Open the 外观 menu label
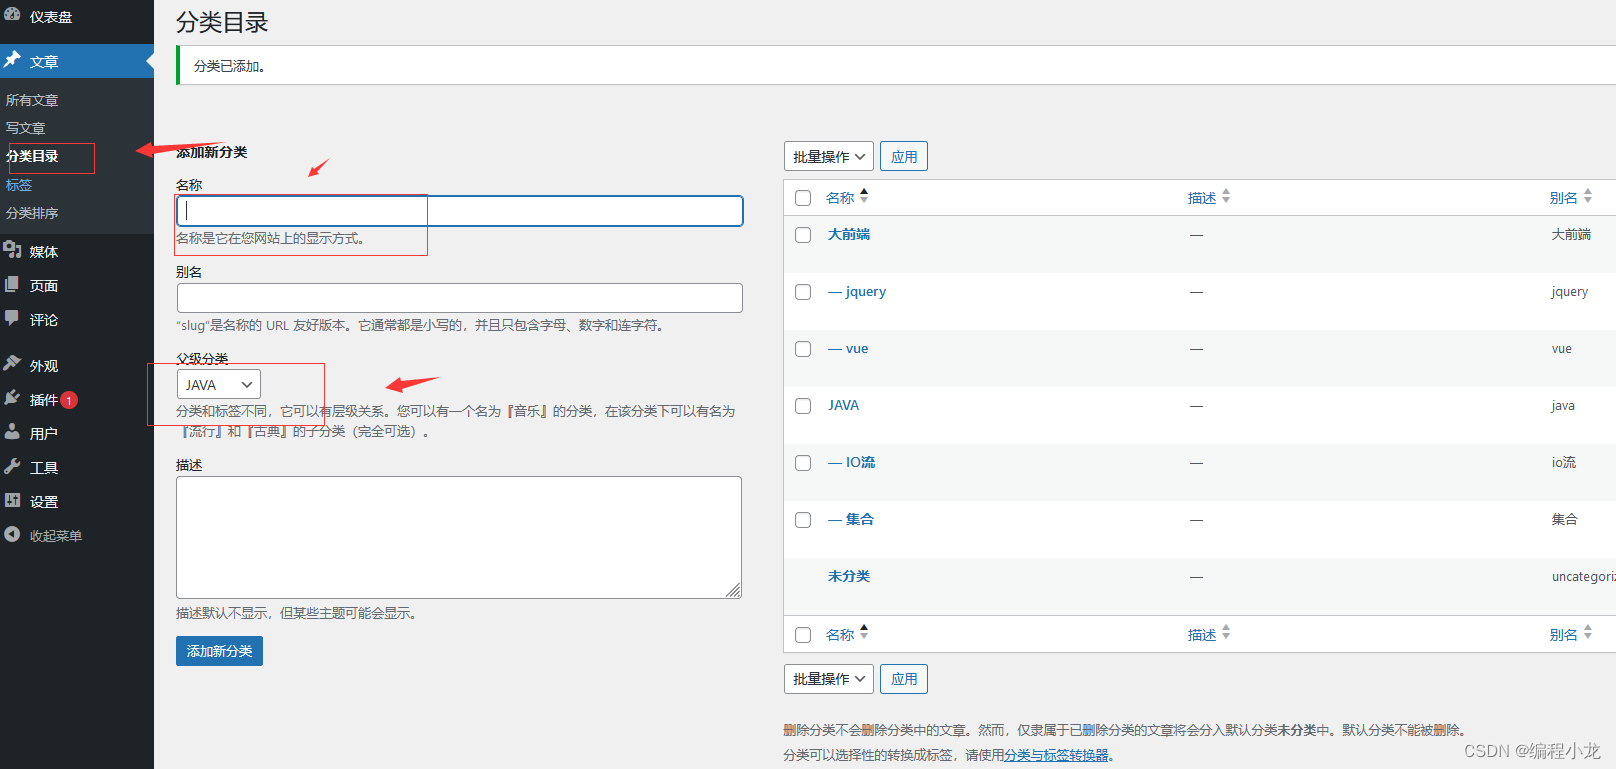The width and height of the screenshot is (1616, 769). pos(44,366)
